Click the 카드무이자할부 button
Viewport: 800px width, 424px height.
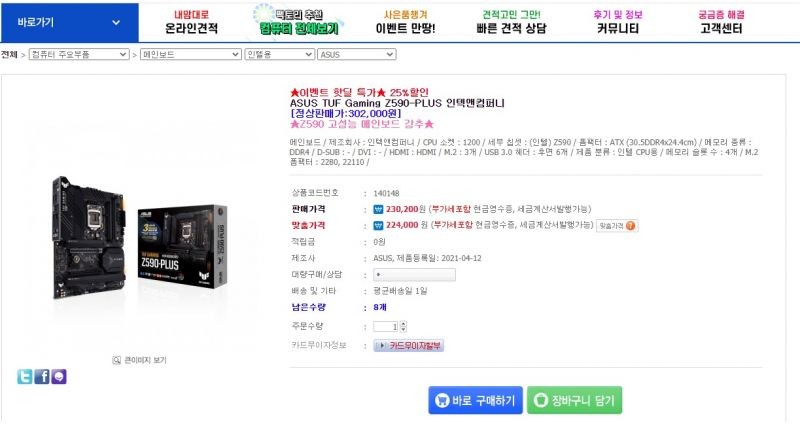tap(409, 346)
